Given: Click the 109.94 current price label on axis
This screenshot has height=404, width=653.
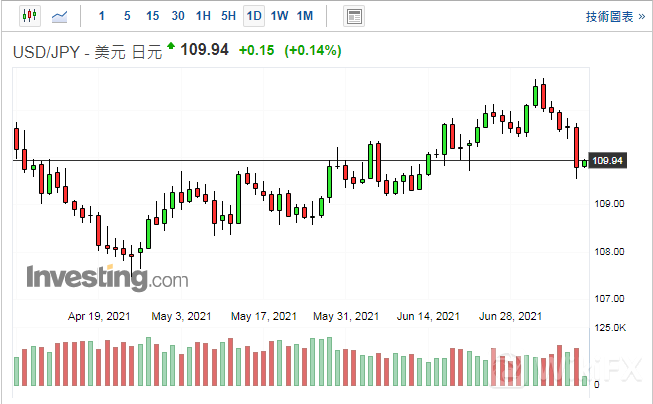Looking at the screenshot, I should (608, 161).
